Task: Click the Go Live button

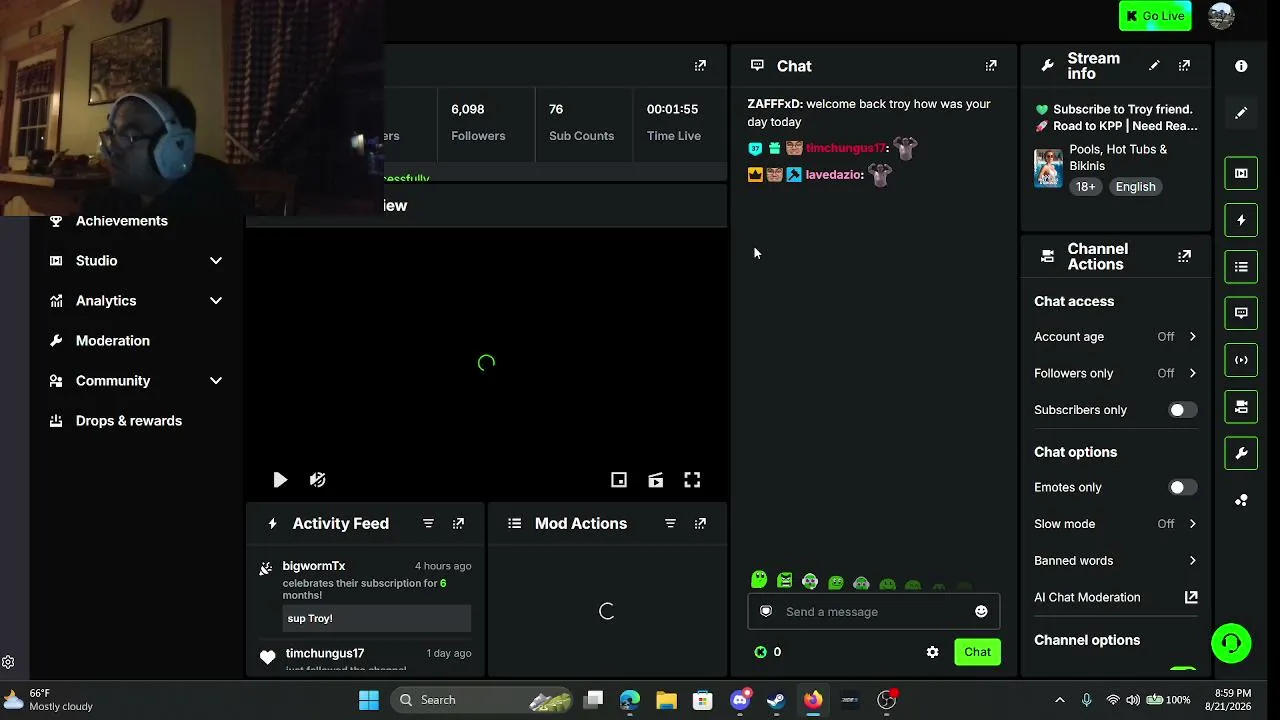Action: (1155, 16)
